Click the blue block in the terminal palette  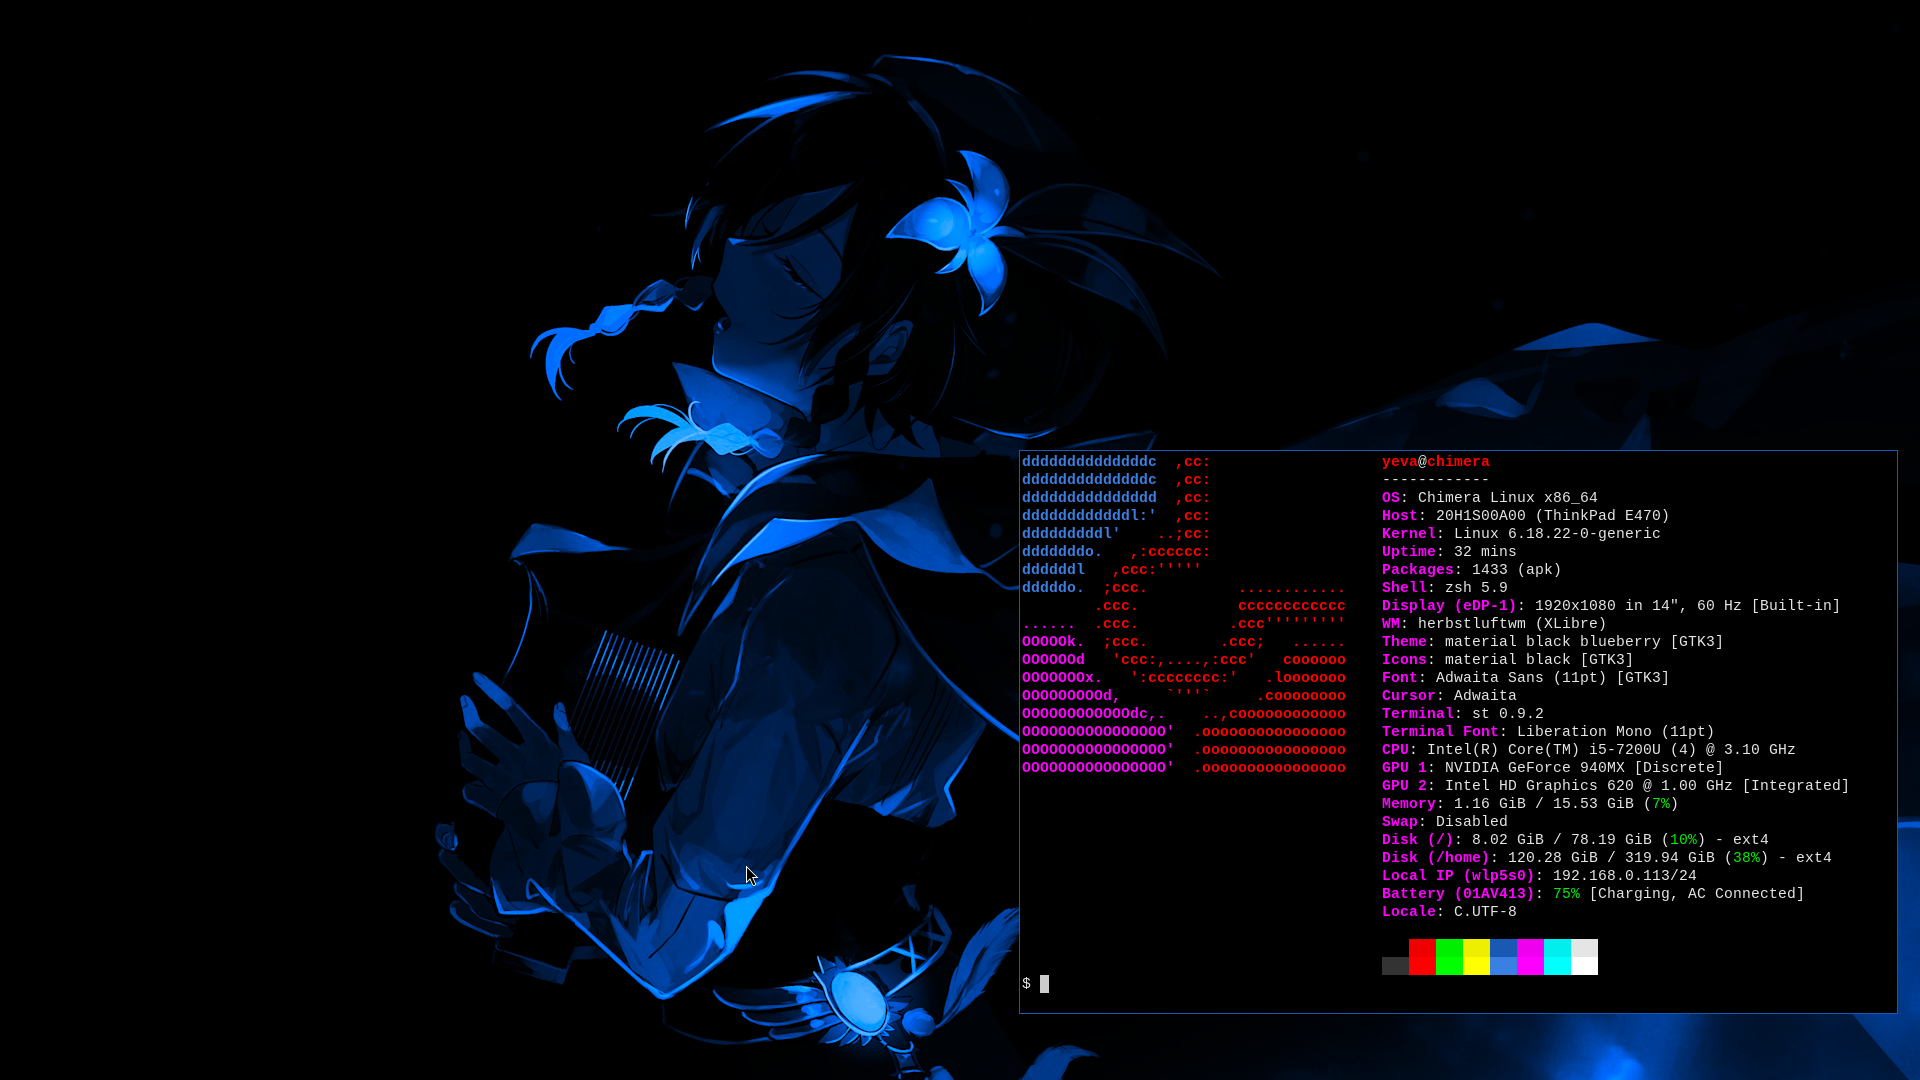point(1503,957)
